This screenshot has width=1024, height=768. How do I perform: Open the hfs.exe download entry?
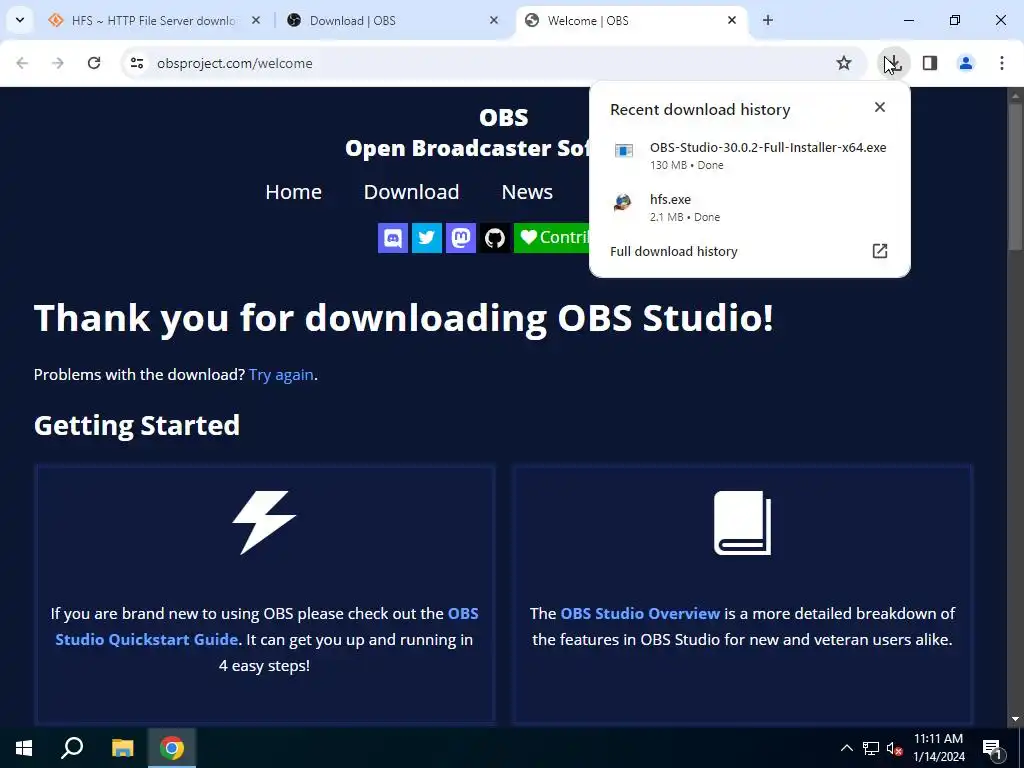click(750, 208)
